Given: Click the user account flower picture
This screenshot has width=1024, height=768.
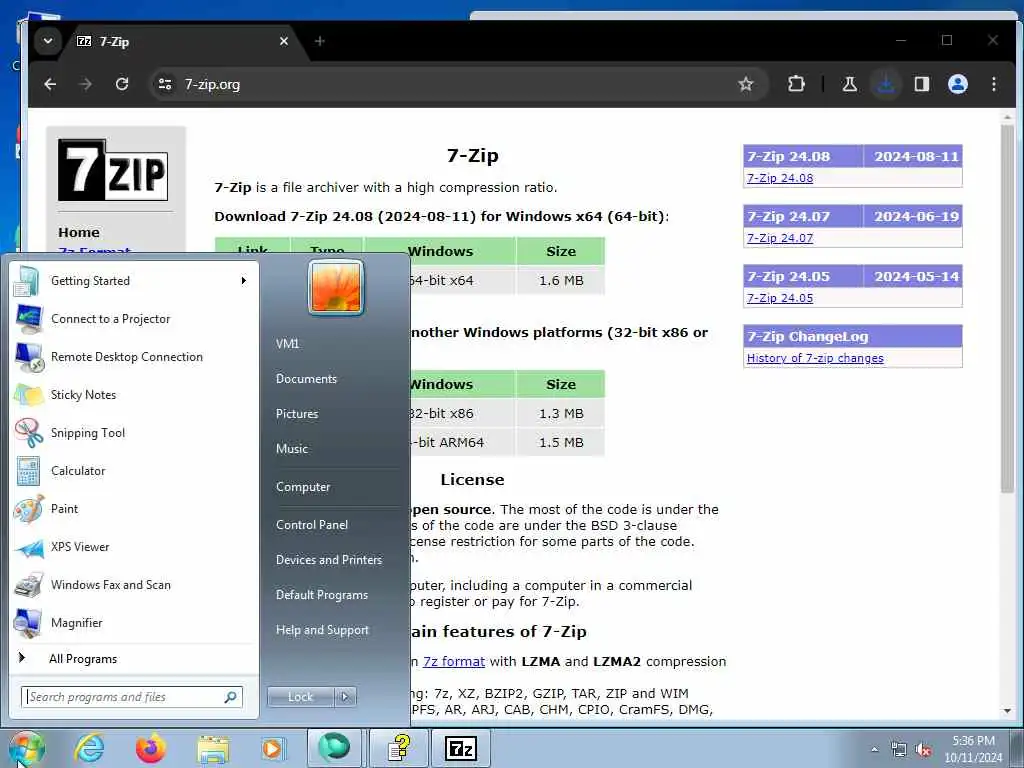Looking at the screenshot, I should [x=336, y=287].
